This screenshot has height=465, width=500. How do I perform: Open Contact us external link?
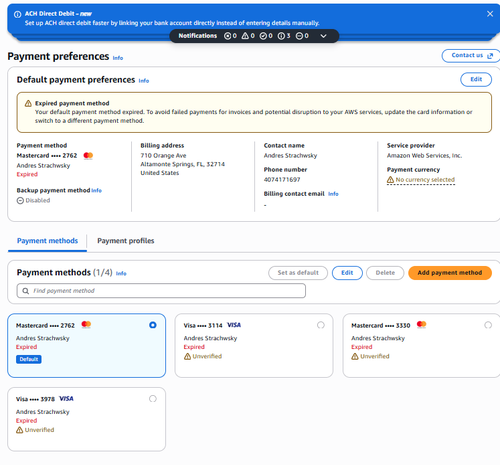point(471,56)
